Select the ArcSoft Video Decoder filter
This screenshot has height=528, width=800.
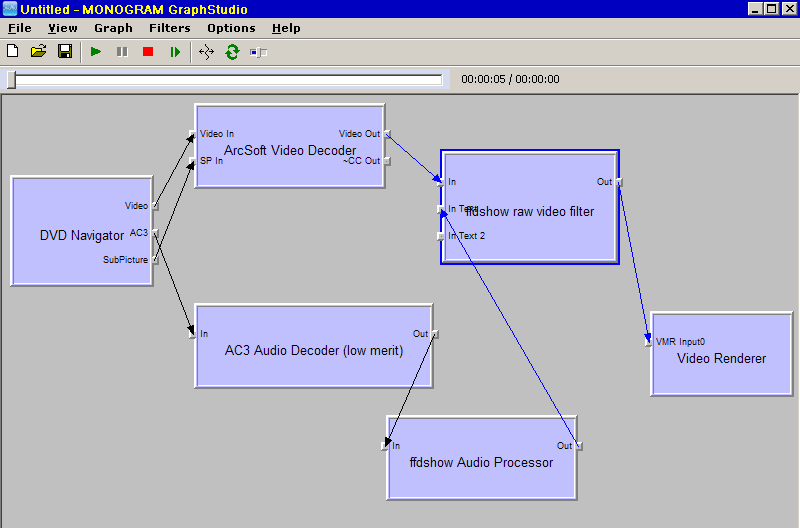coord(290,146)
